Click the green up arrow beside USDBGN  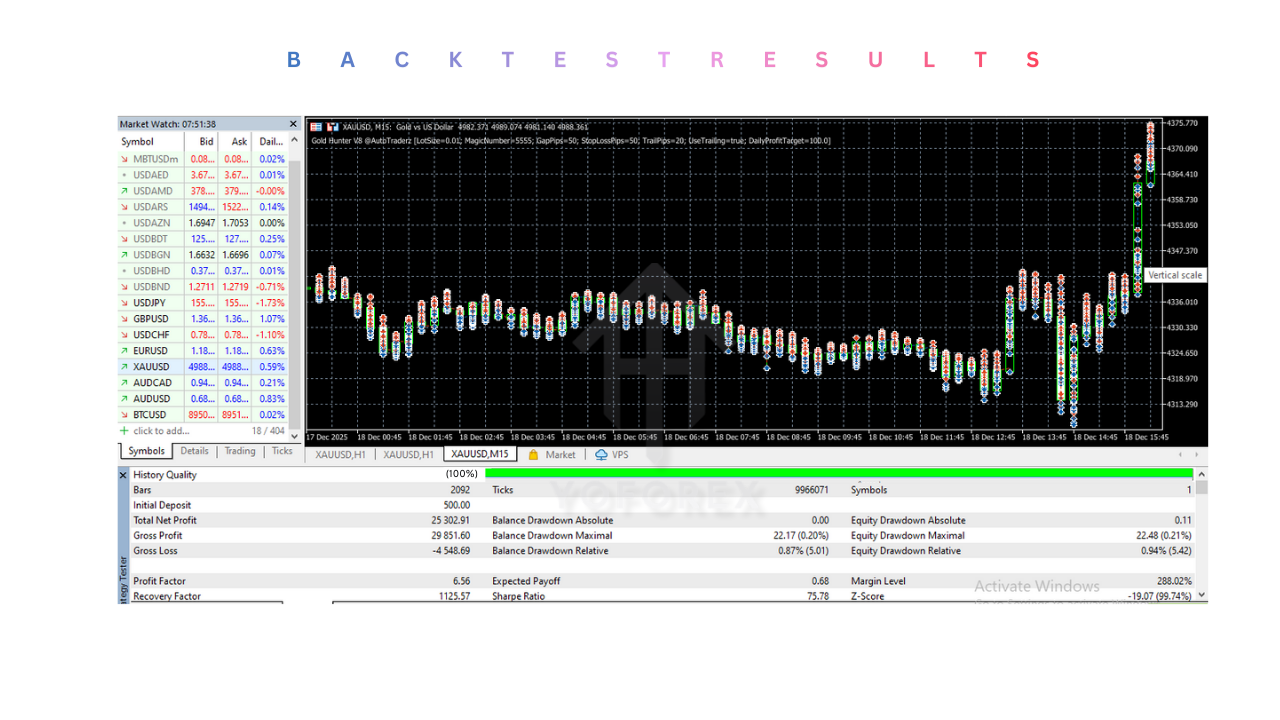pos(124,255)
